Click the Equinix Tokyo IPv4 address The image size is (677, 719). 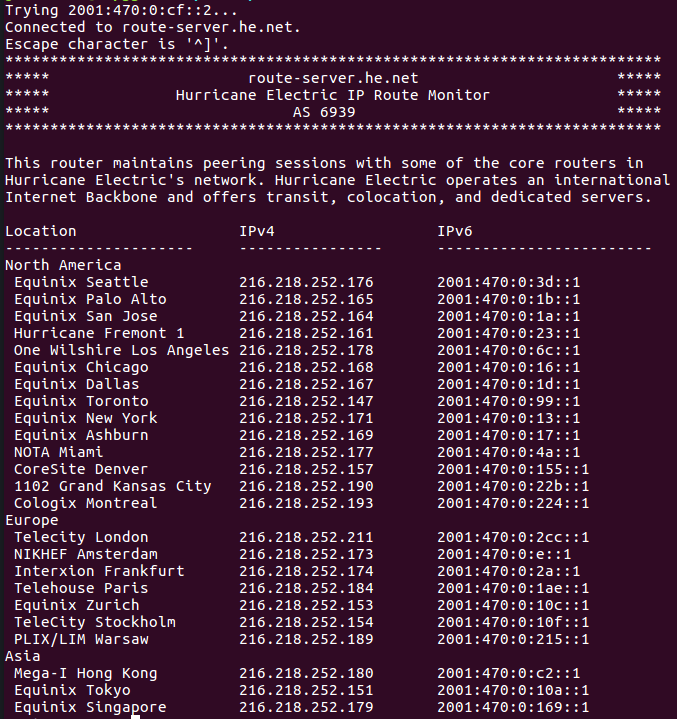[306, 690]
